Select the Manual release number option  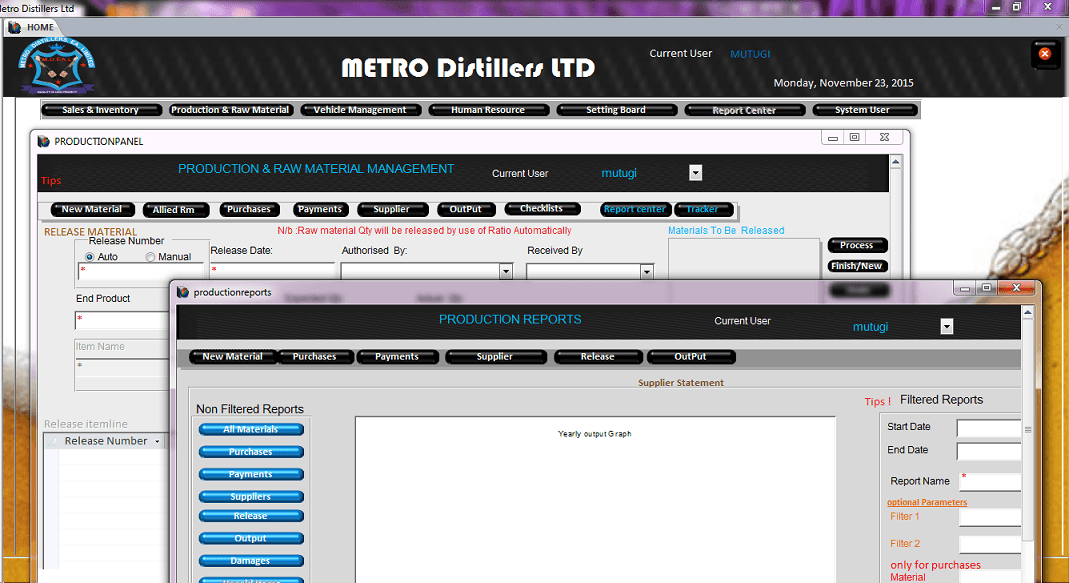[x=150, y=257]
